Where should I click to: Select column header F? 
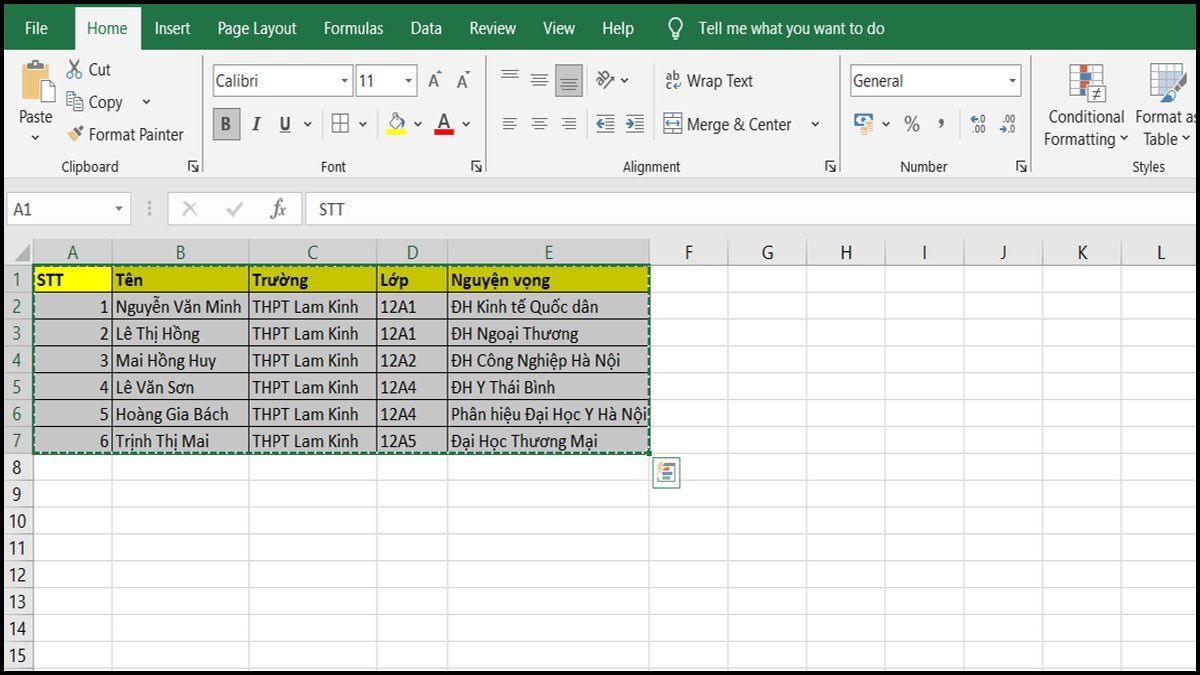click(x=688, y=253)
